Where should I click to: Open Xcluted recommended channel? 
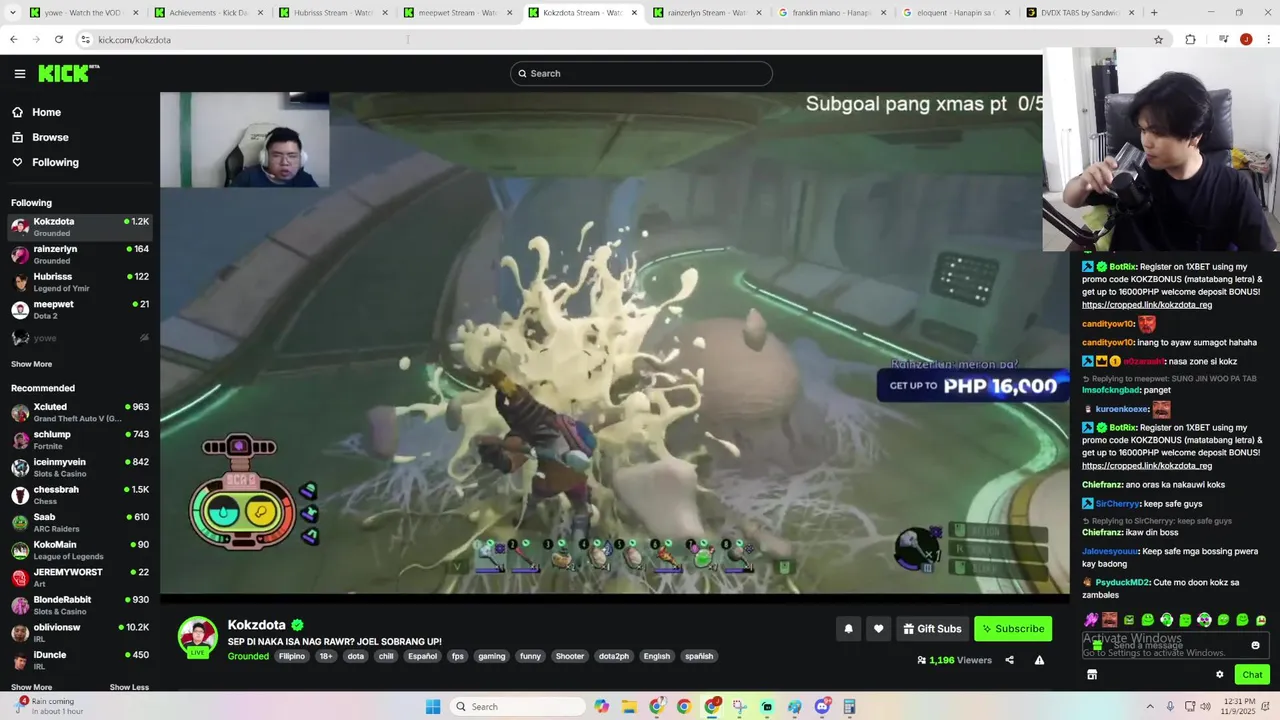pos(80,413)
